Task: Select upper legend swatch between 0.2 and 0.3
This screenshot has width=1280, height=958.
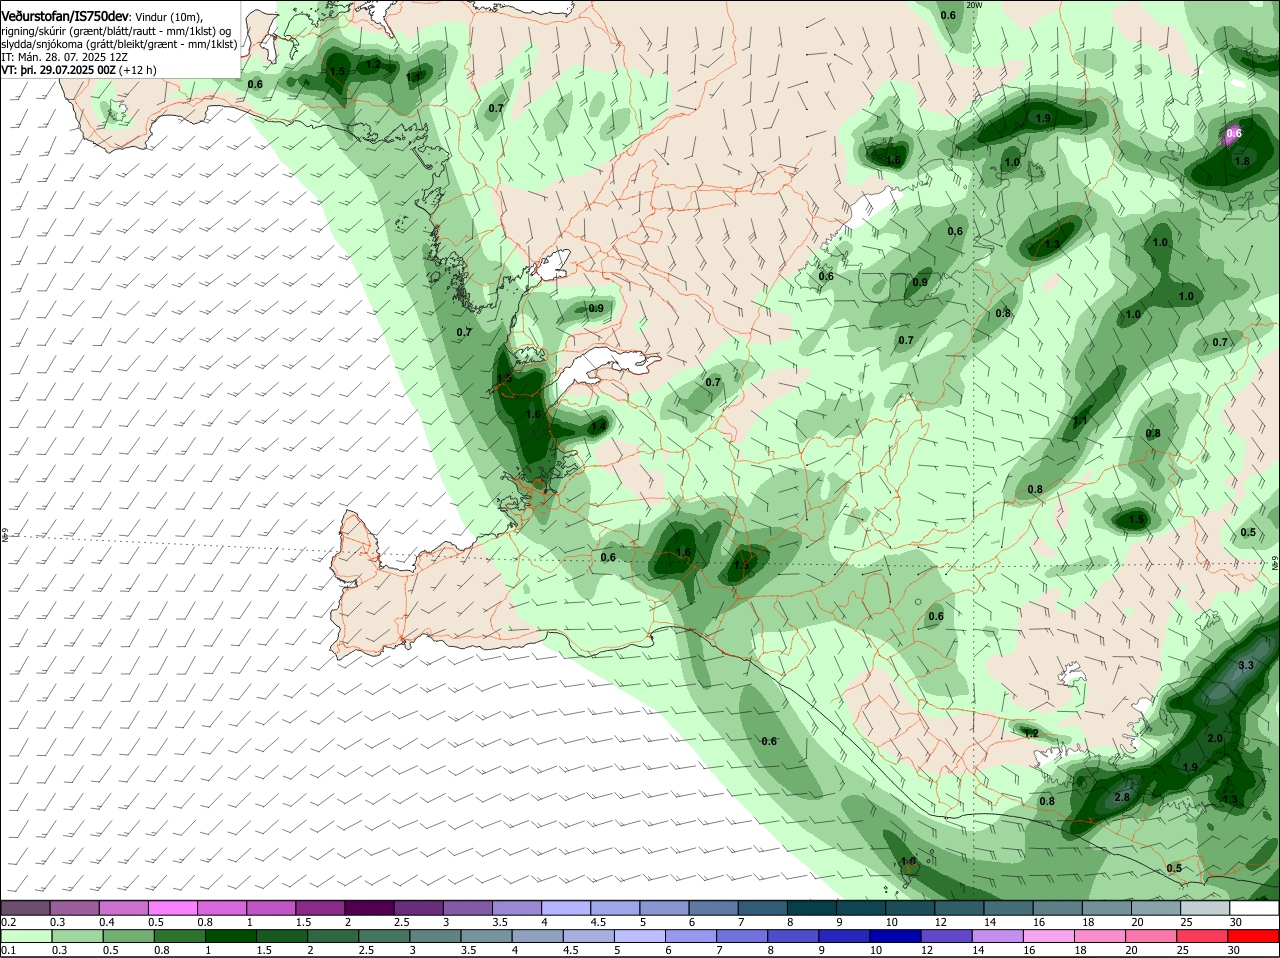Action: (25, 907)
